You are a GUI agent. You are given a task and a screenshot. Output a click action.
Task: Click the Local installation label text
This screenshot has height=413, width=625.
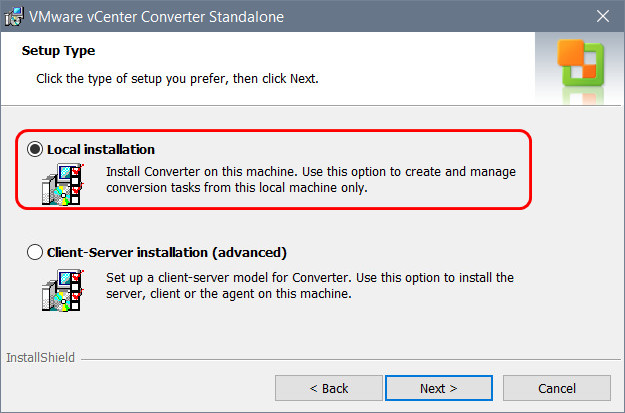[101, 149]
